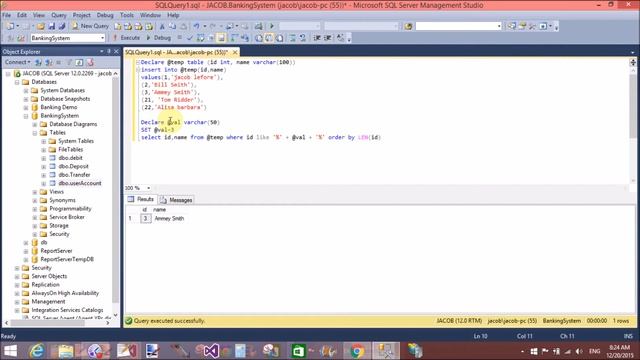
Task: Expand the System Databases node
Action: [x=26, y=91]
